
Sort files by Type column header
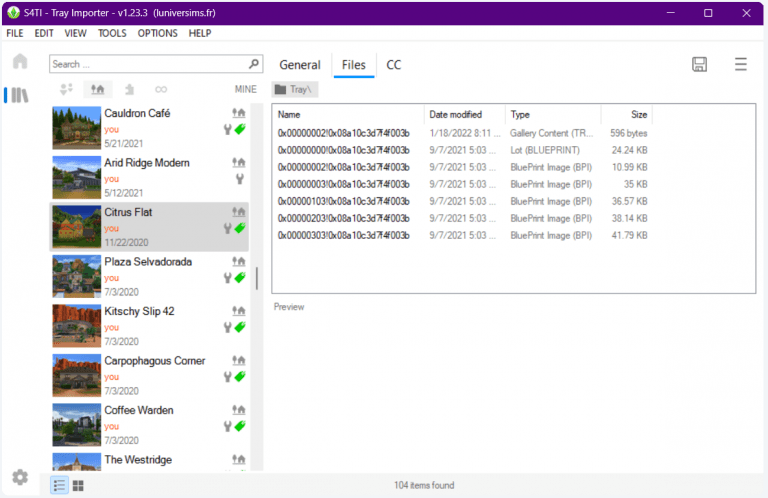[x=553, y=115]
